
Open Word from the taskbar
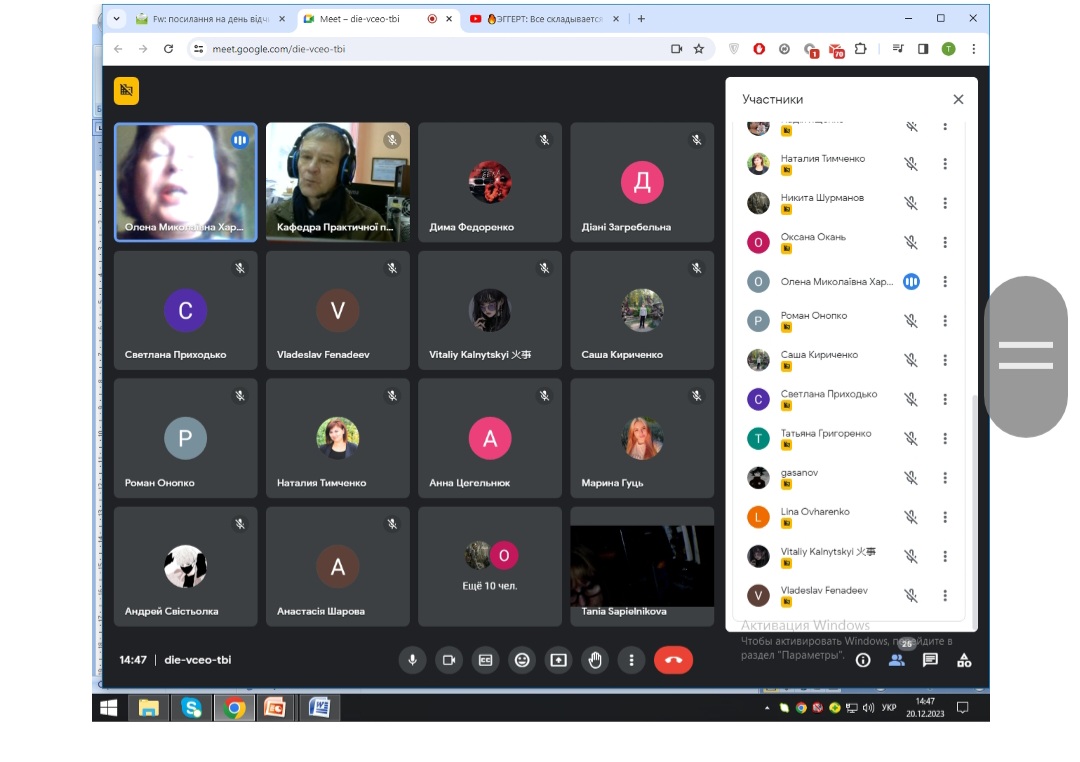tap(319, 708)
